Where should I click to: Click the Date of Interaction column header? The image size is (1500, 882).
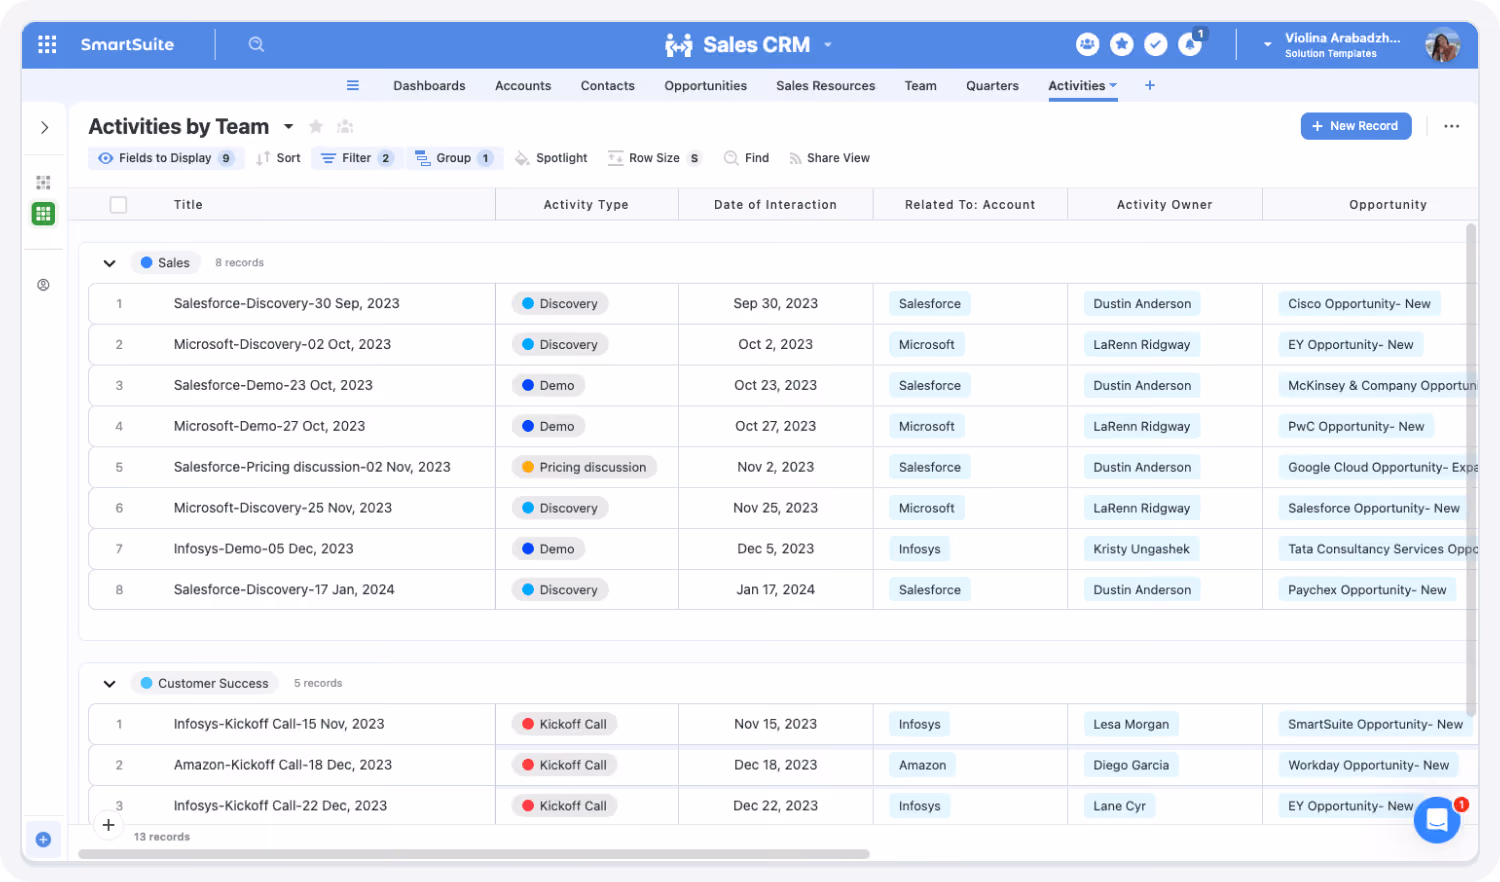(775, 205)
